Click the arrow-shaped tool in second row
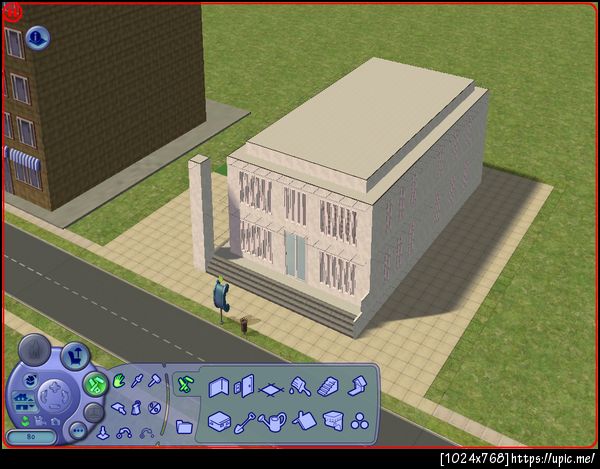 (x=119, y=409)
